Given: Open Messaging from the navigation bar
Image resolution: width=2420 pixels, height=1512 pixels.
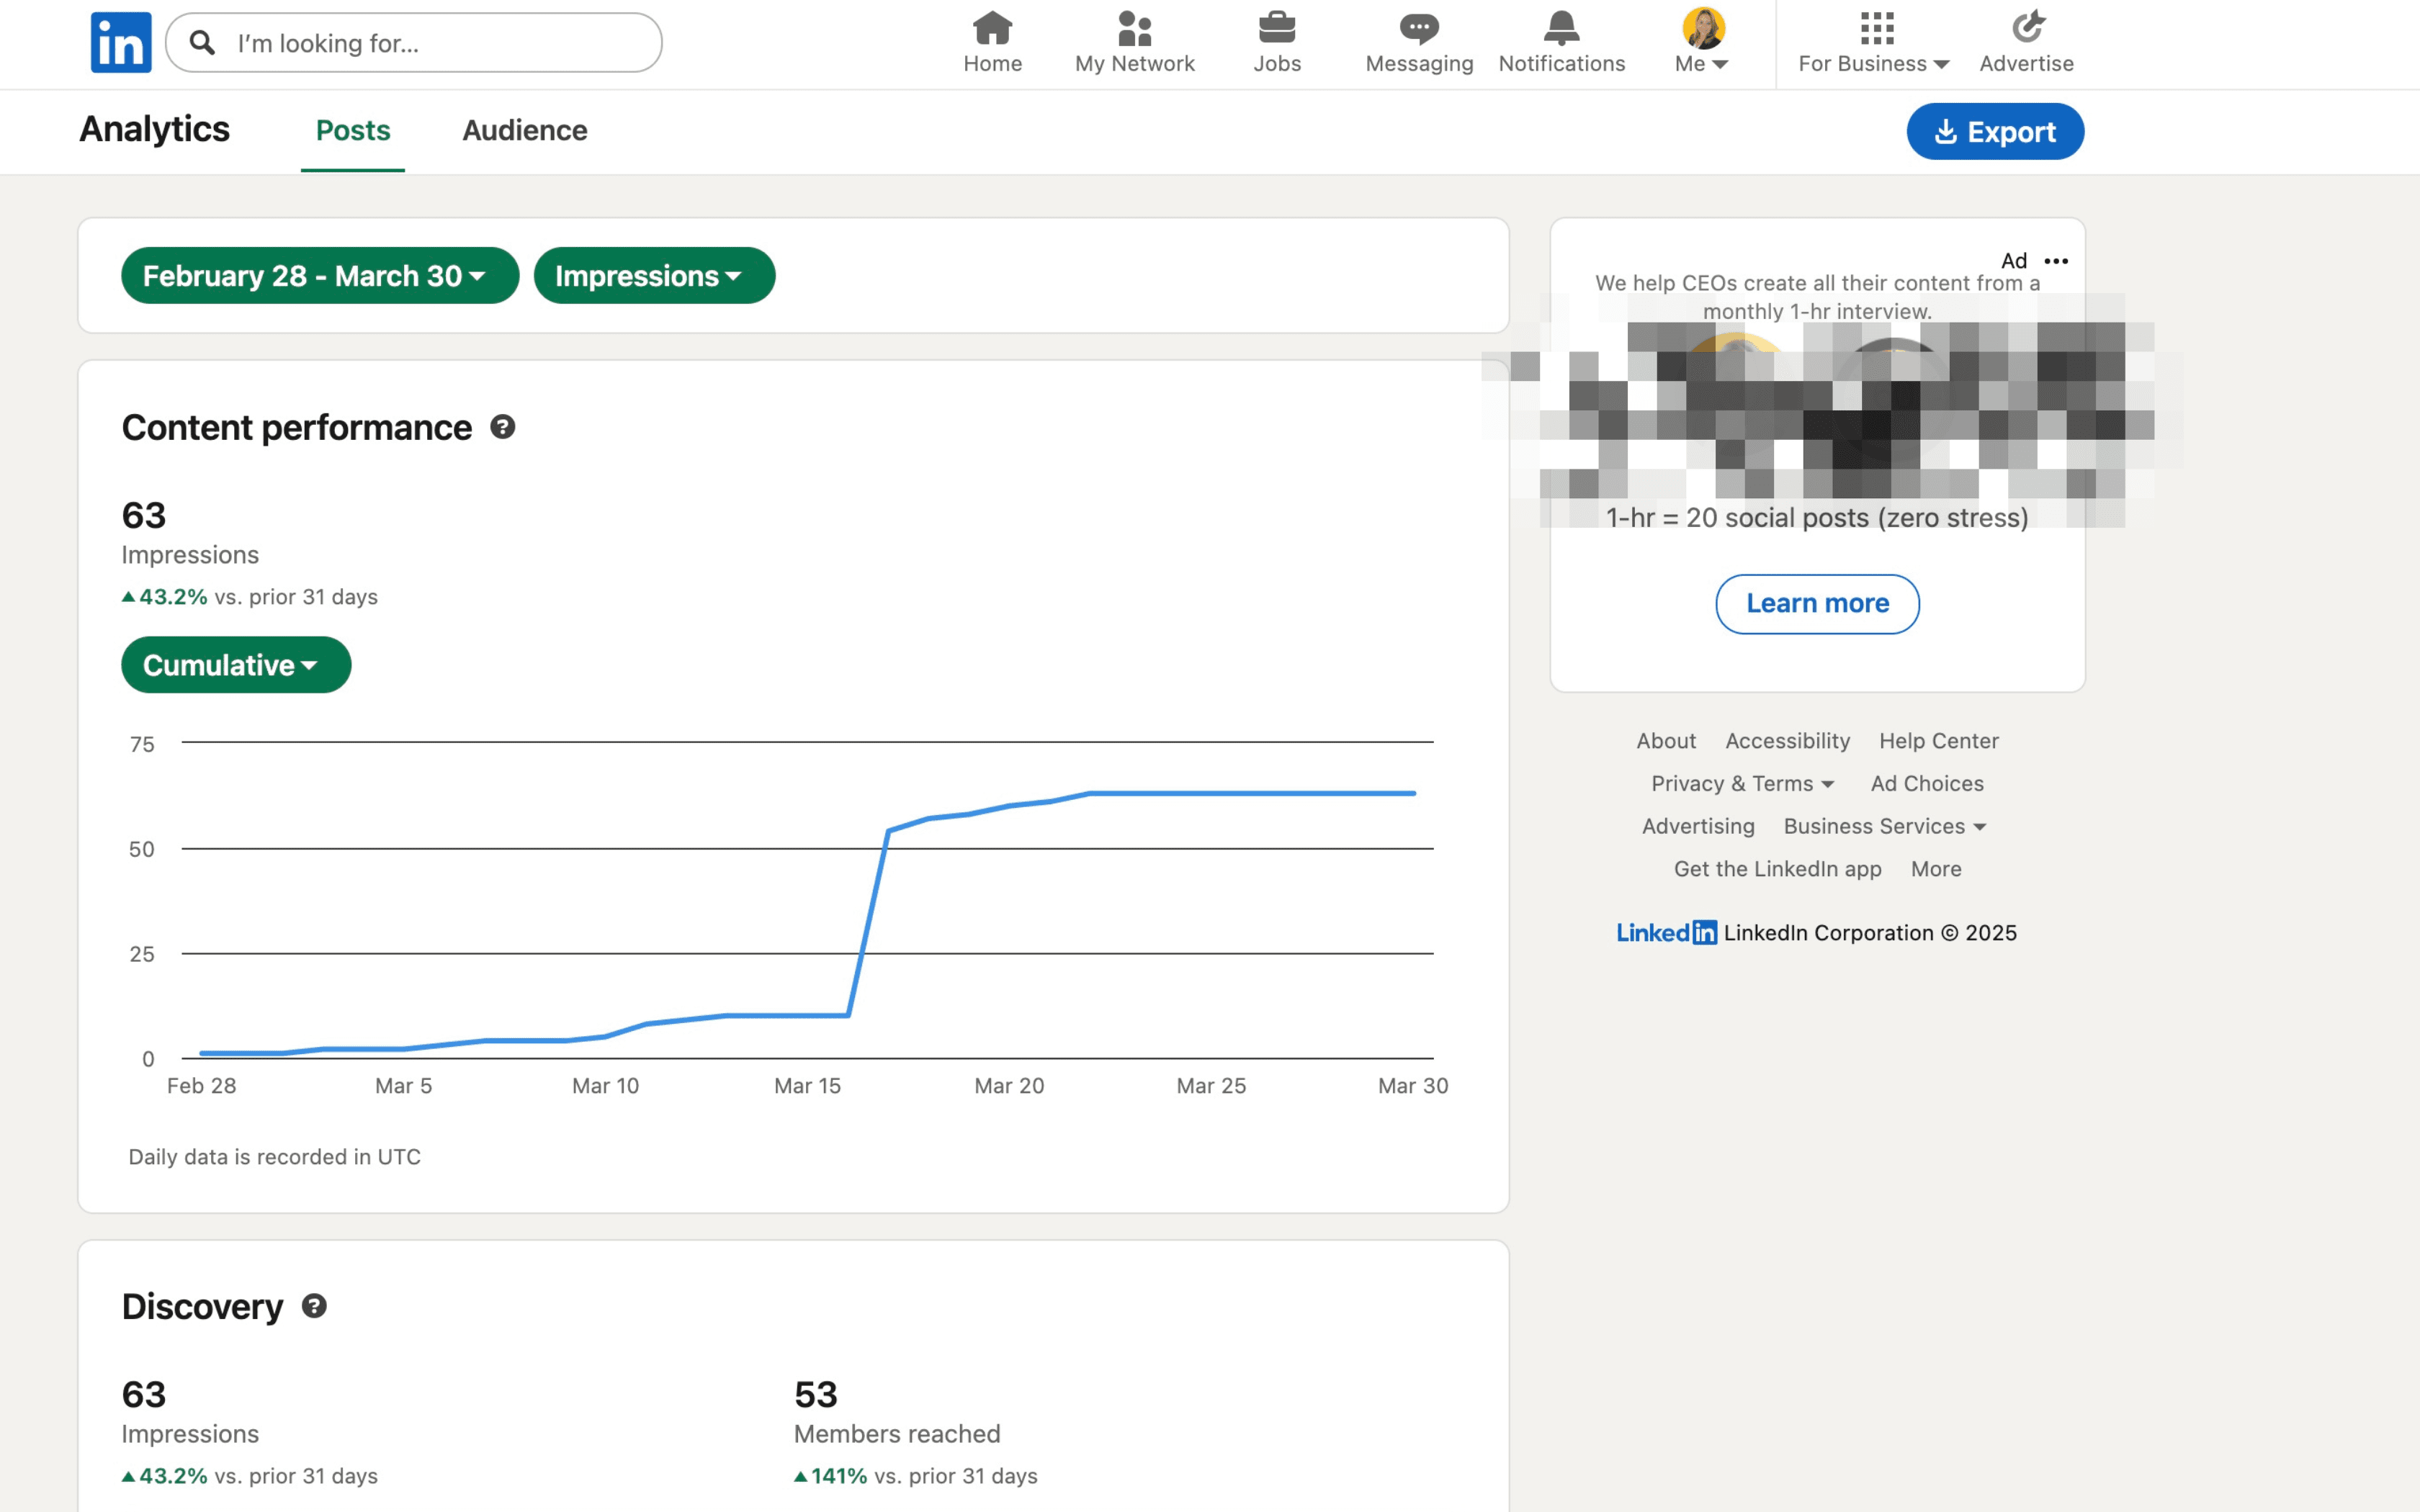Looking at the screenshot, I should (1418, 29).
